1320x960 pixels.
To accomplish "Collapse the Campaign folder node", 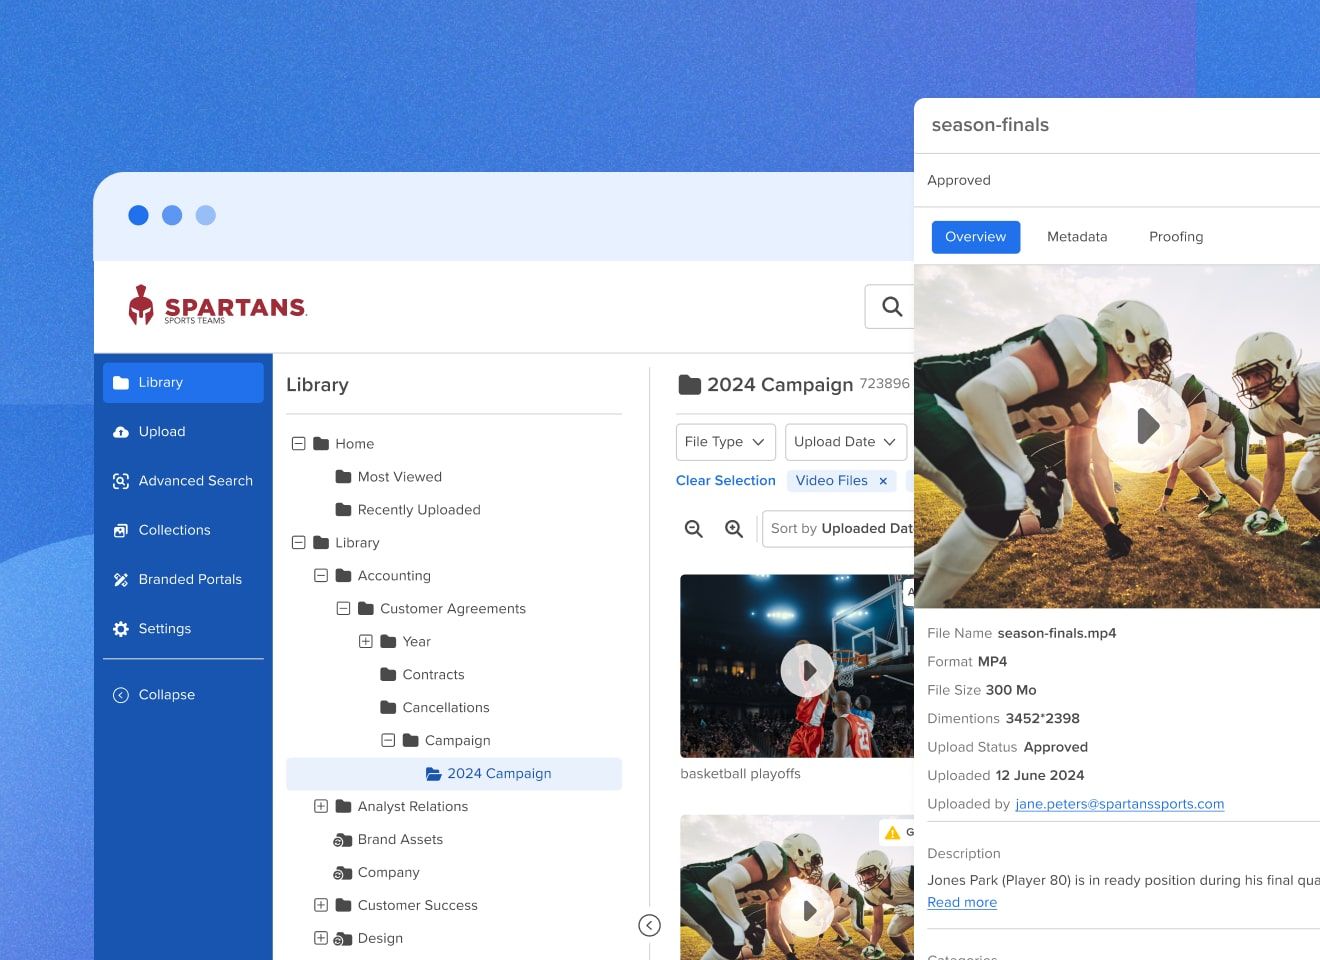I will coord(388,740).
